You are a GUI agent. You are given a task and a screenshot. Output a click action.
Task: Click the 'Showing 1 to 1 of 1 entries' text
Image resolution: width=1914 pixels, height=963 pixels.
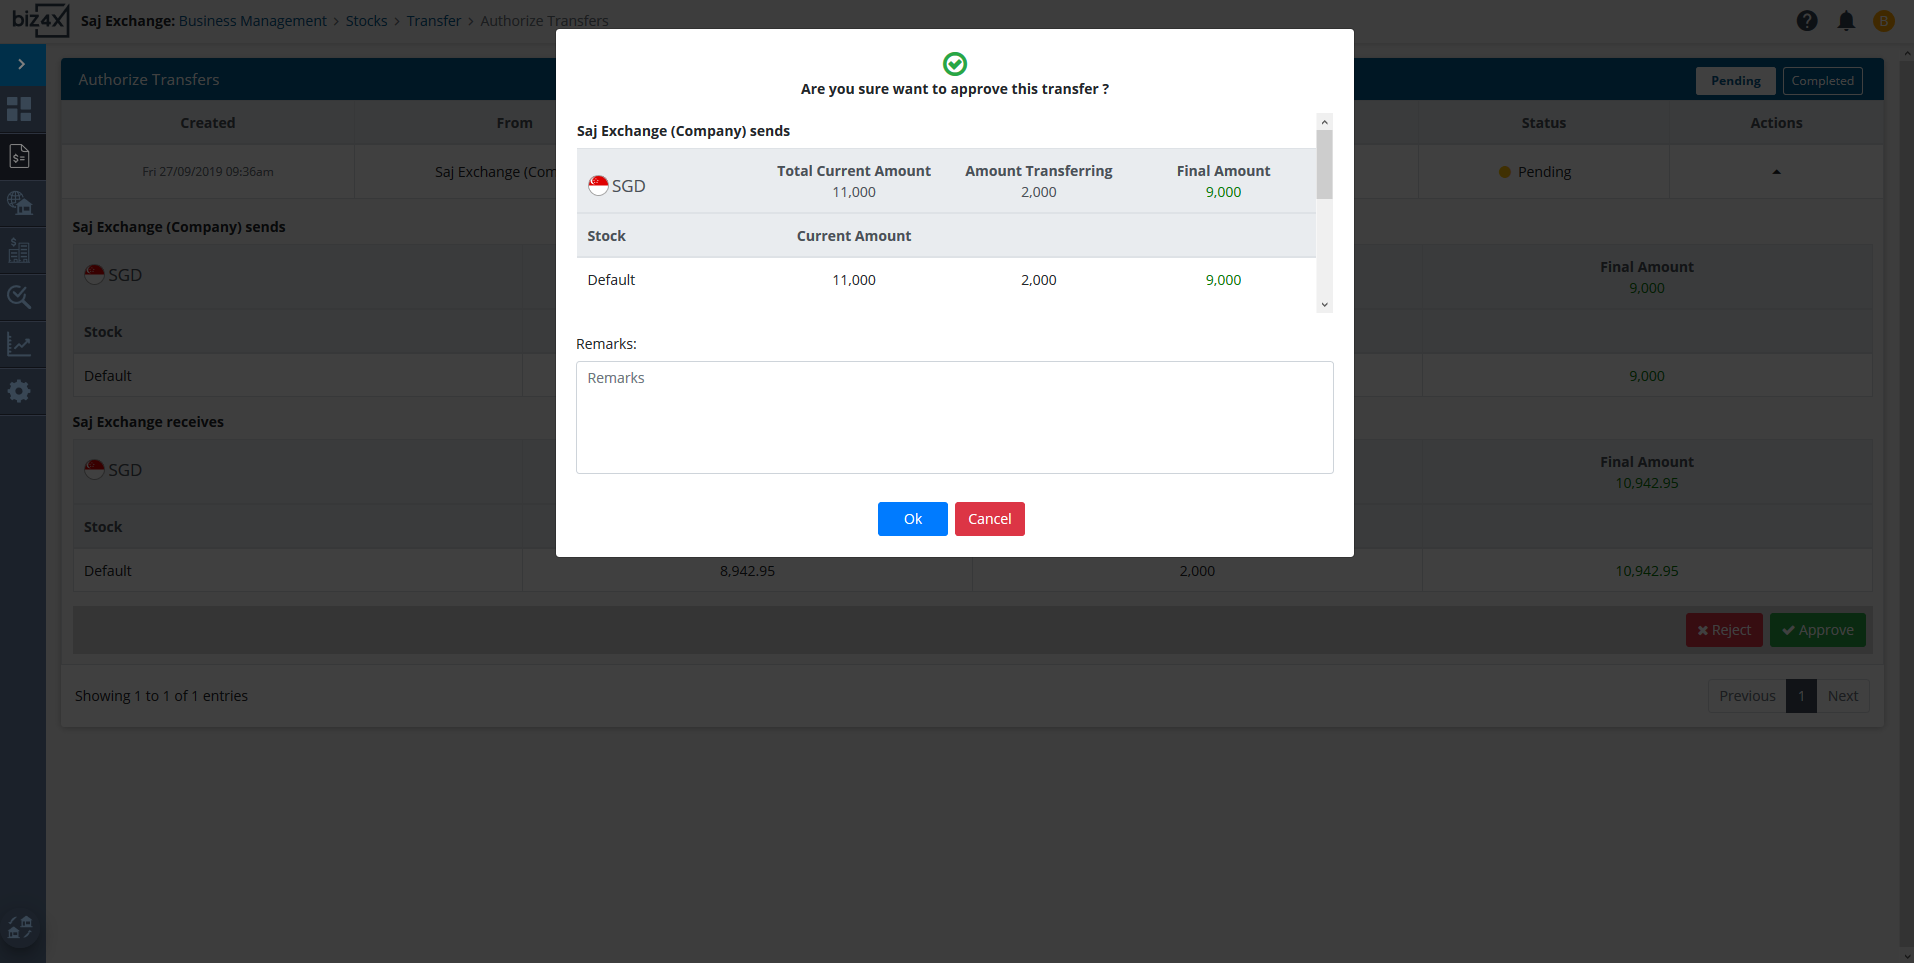click(x=161, y=696)
